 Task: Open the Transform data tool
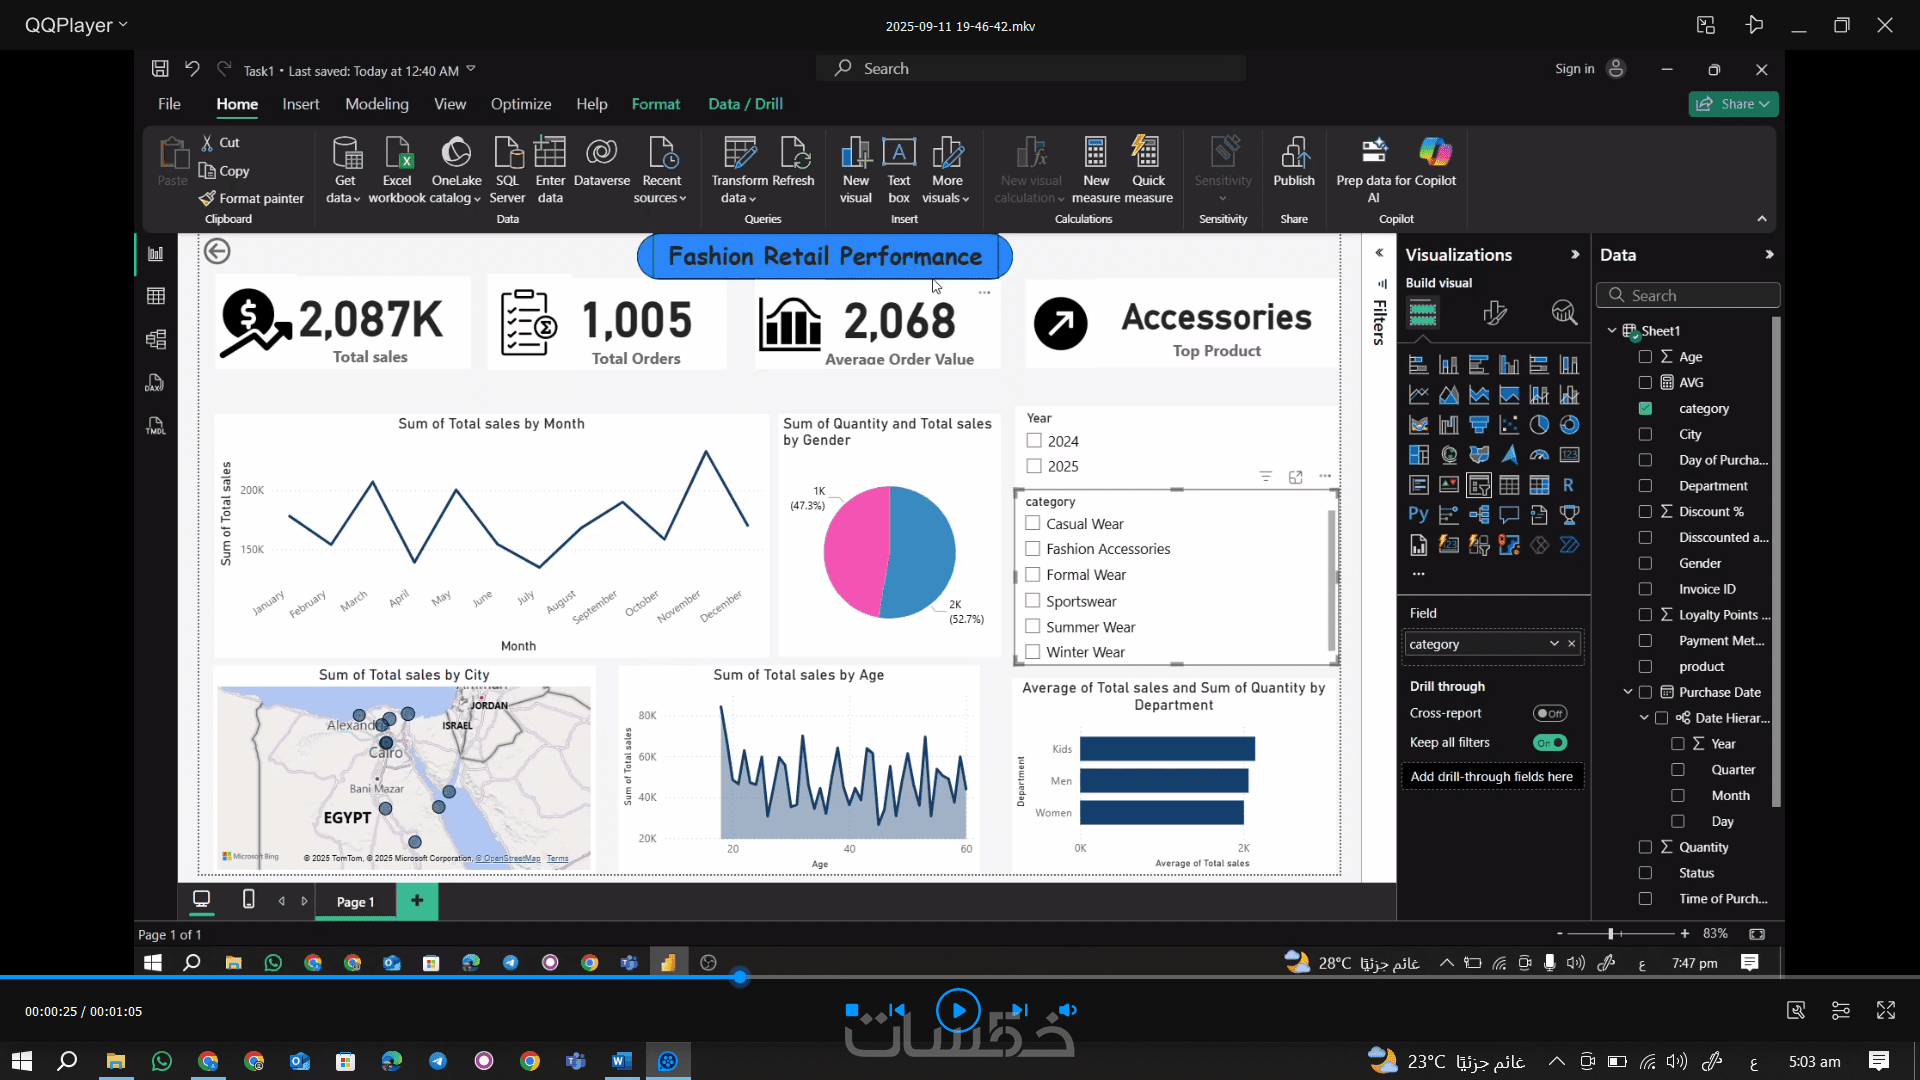pos(739,153)
